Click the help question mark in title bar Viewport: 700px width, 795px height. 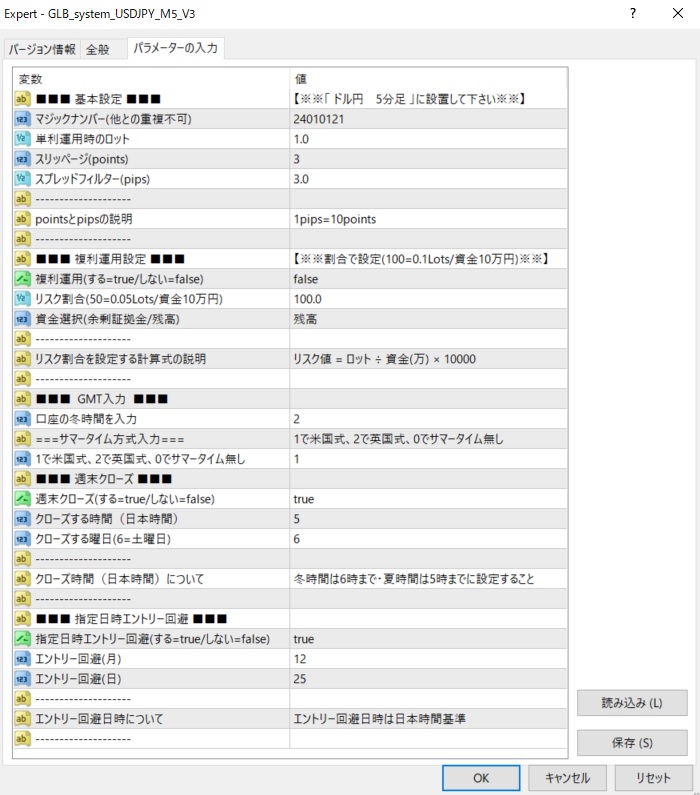(633, 13)
